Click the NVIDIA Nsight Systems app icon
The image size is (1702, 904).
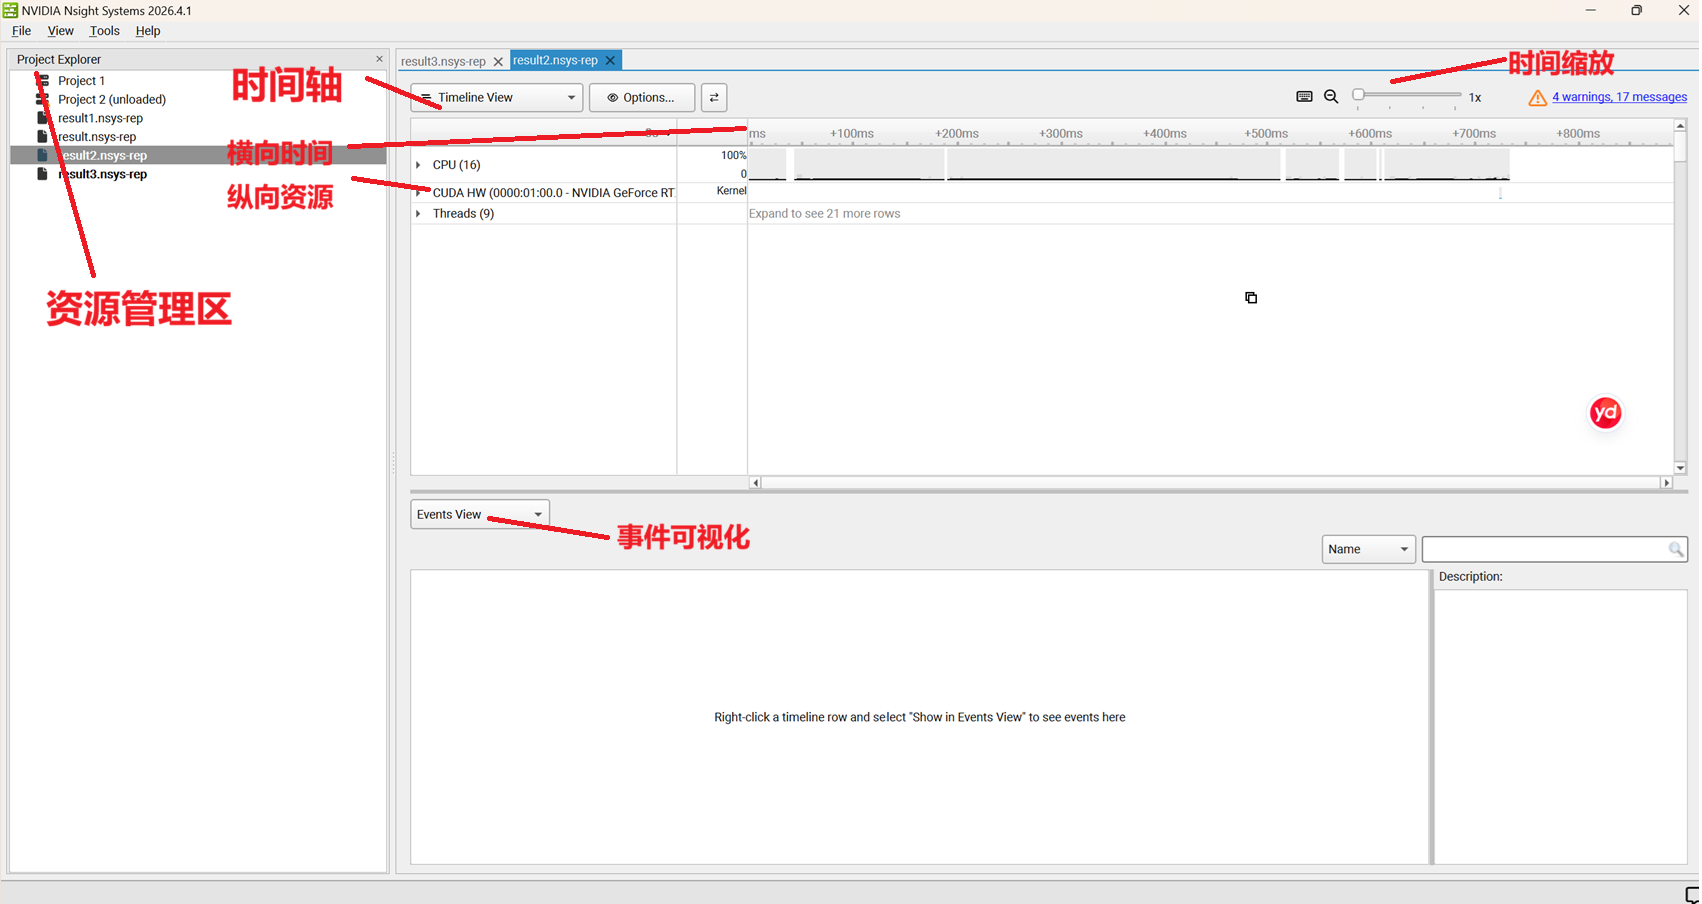tap(10, 10)
